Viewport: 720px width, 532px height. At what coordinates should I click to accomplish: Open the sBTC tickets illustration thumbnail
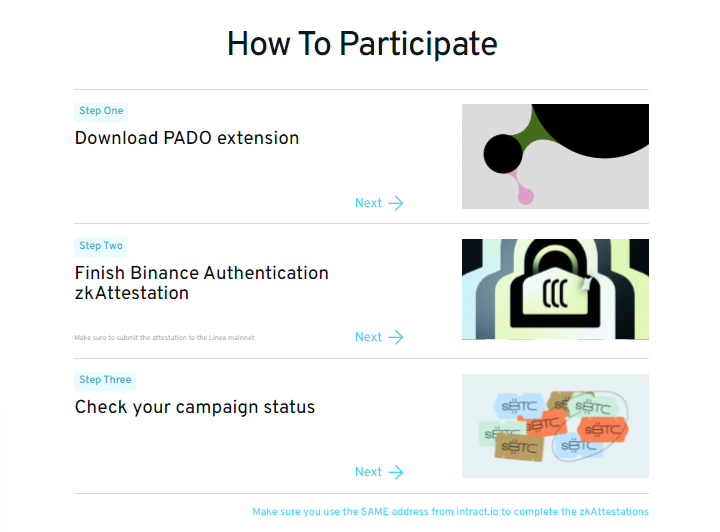point(555,426)
